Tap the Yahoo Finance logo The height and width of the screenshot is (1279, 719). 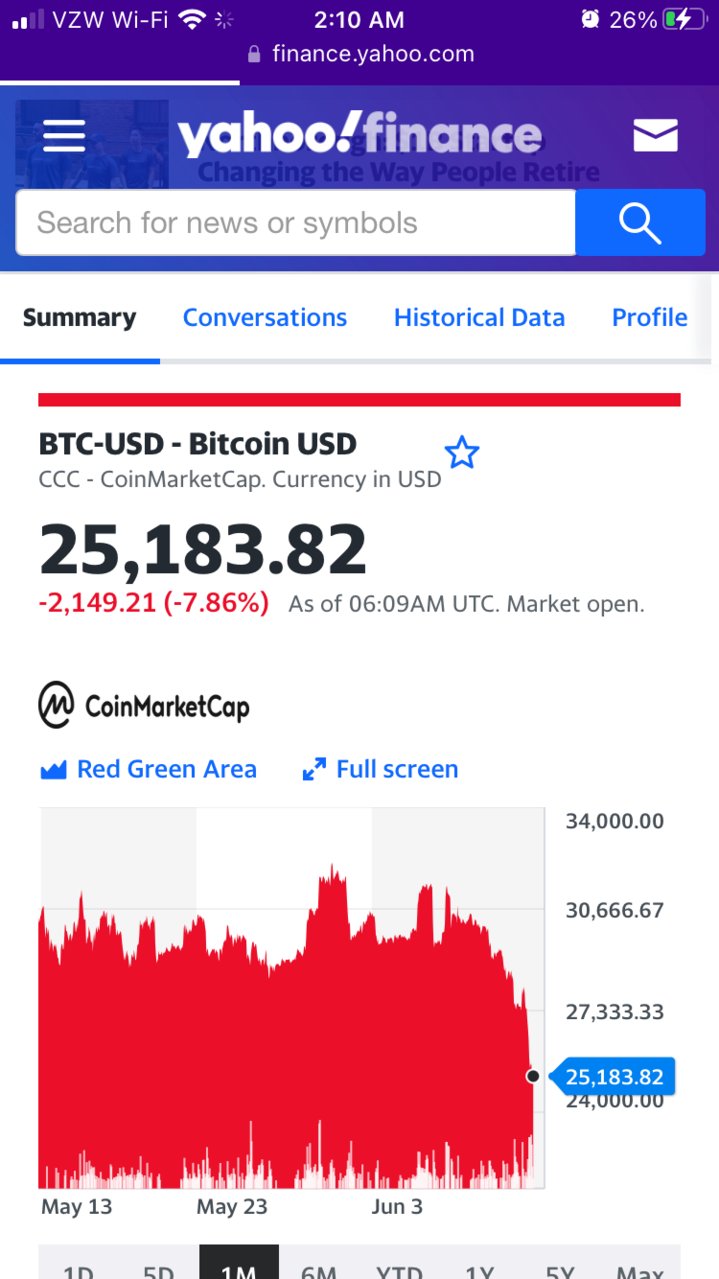(360, 135)
